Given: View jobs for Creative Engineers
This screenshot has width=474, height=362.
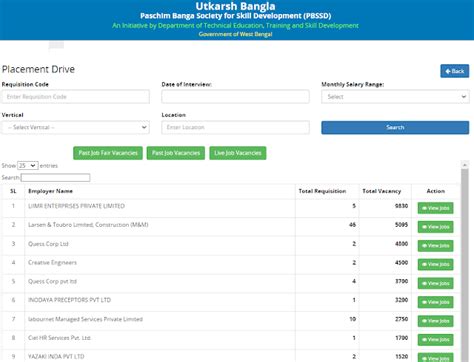Looking at the screenshot, I should tap(435, 264).
